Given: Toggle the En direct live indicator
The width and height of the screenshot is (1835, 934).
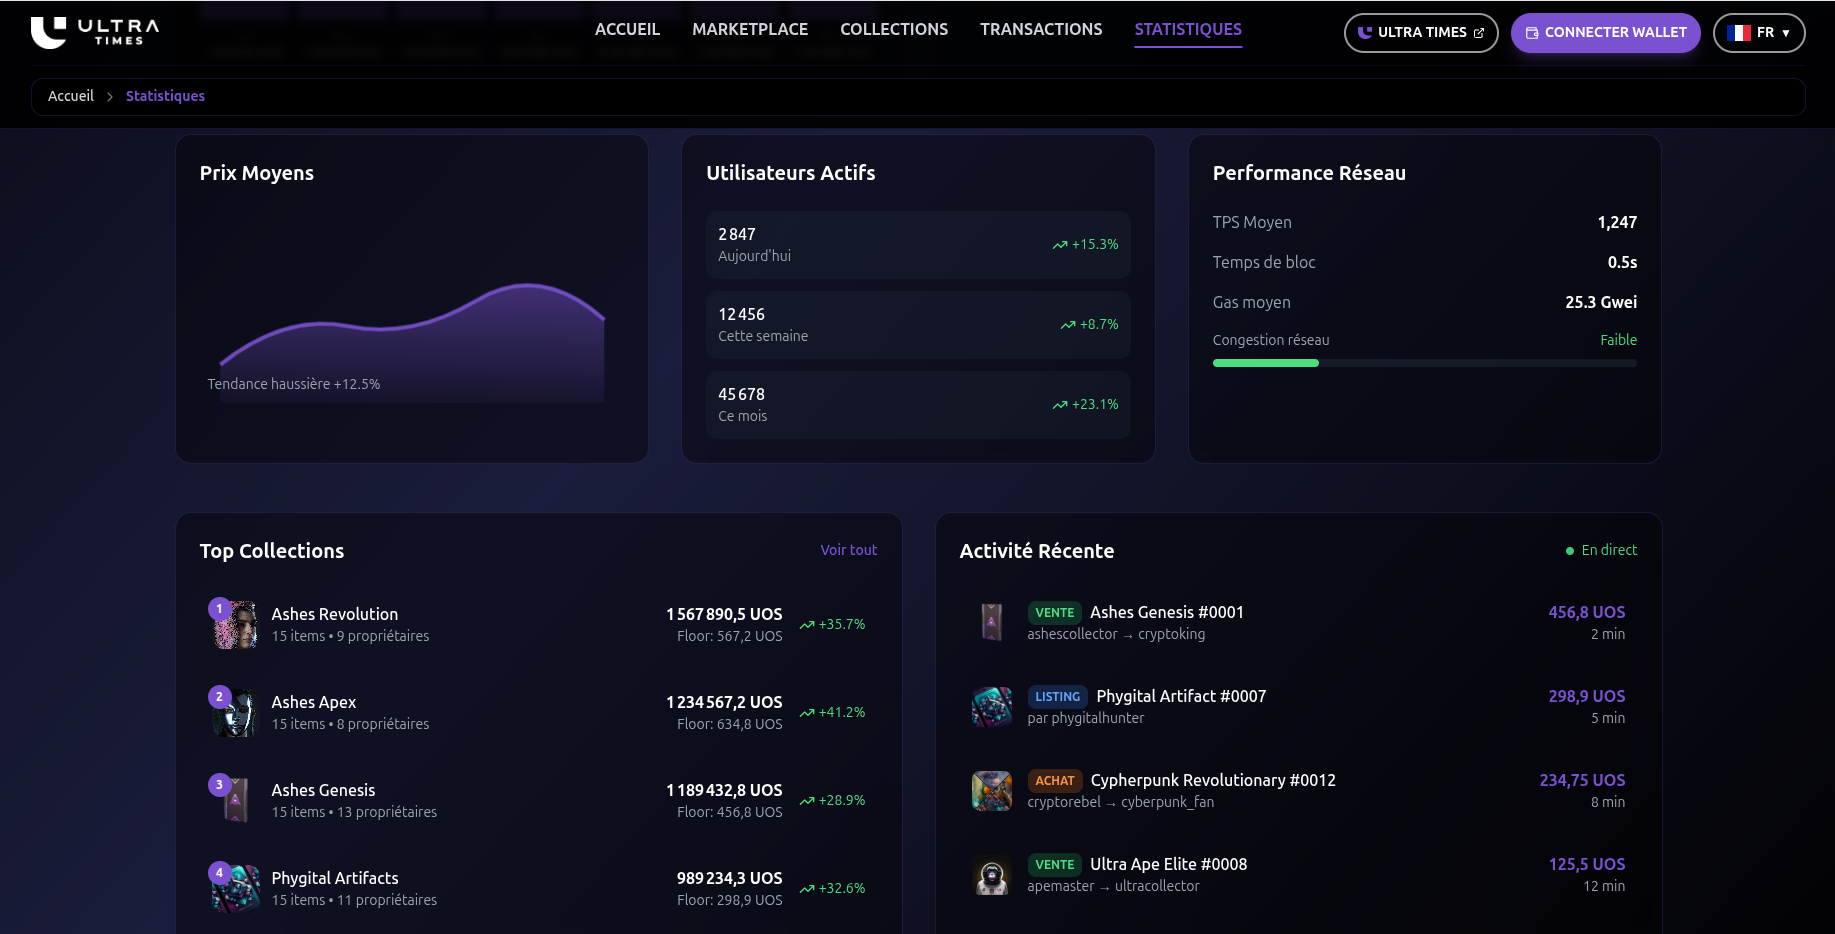Looking at the screenshot, I should pos(1601,550).
